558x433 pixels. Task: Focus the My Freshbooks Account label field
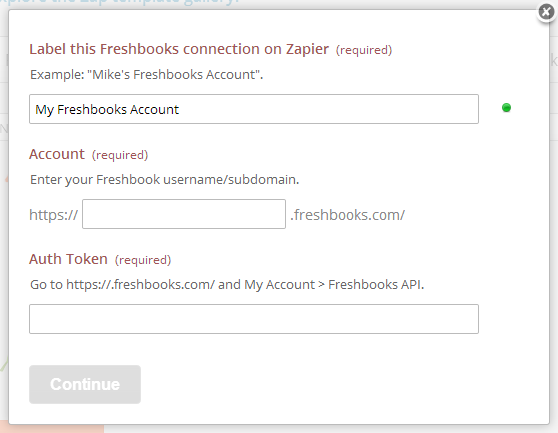254,109
